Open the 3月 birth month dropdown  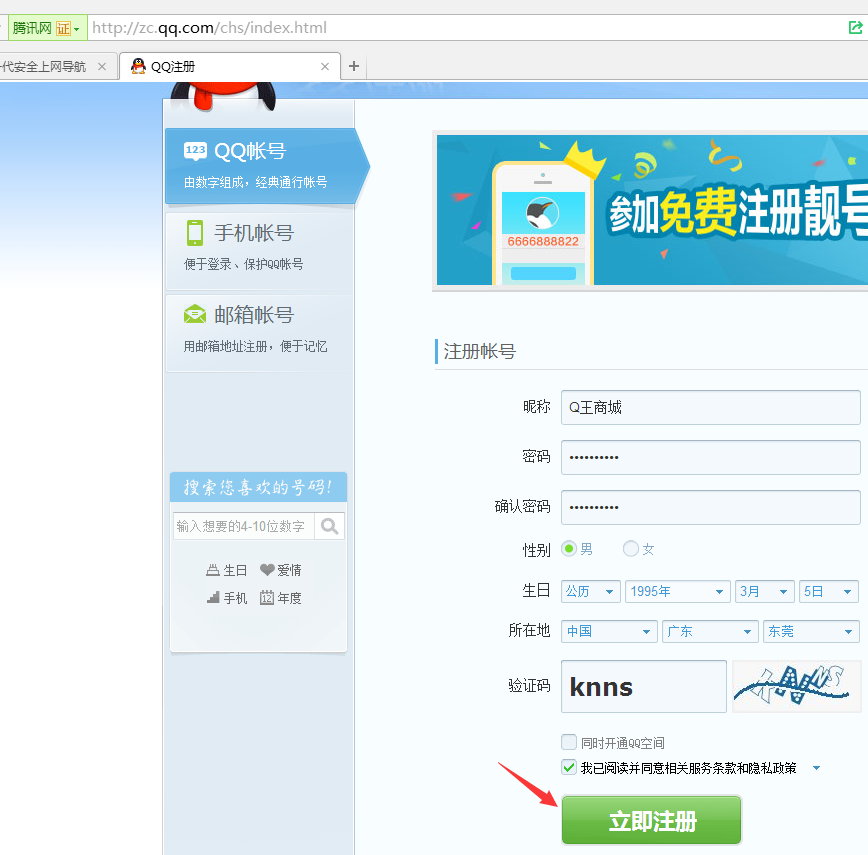coord(765,592)
